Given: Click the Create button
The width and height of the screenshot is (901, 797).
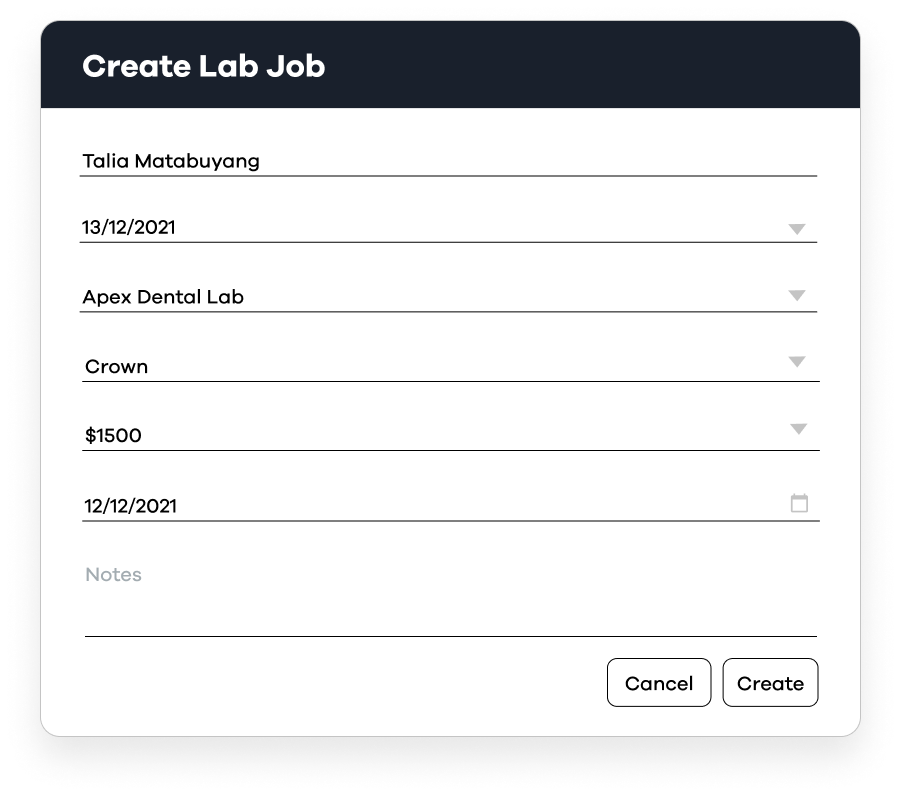Looking at the screenshot, I should tap(771, 683).
